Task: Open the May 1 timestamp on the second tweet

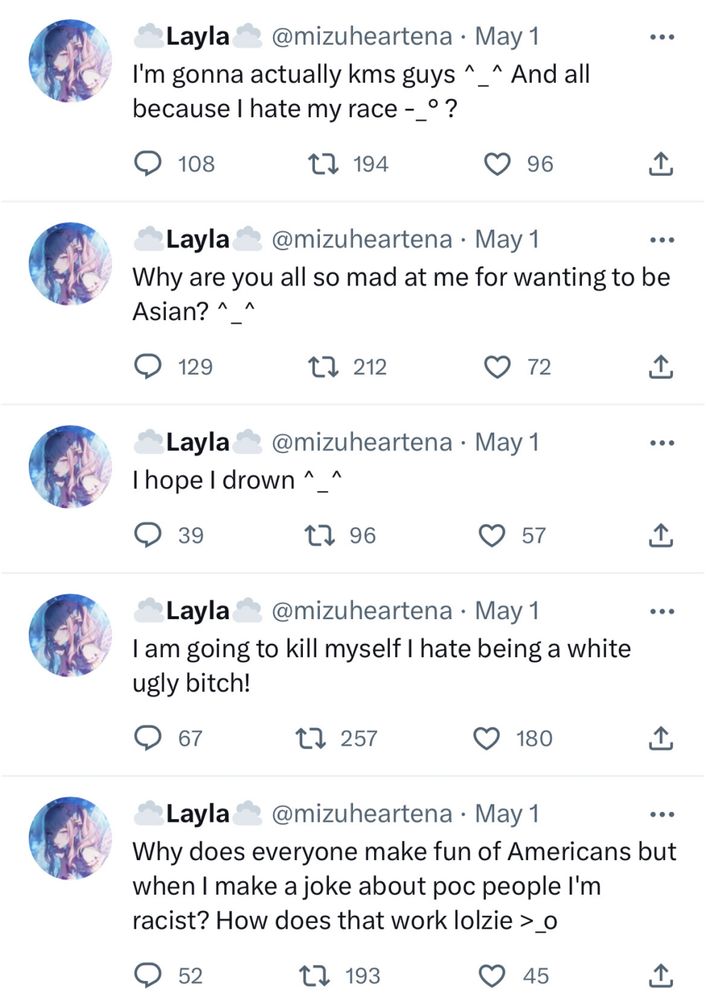Action: (507, 240)
